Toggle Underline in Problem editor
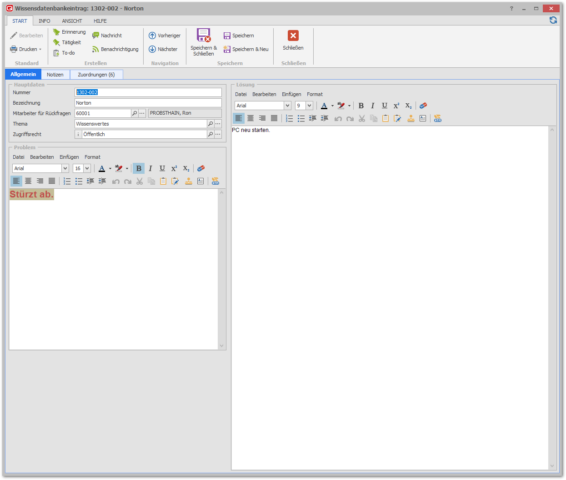566x480 pixels. pos(162,168)
